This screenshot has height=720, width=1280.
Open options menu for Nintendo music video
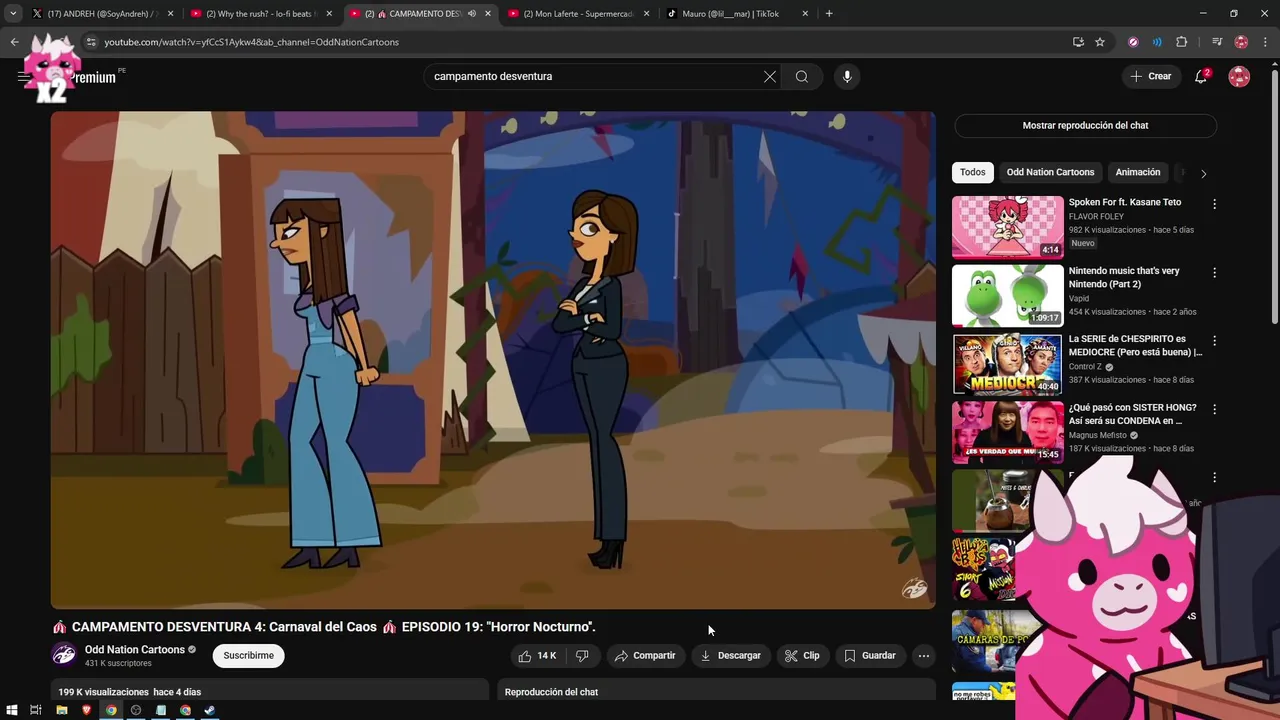pos(1214,272)
